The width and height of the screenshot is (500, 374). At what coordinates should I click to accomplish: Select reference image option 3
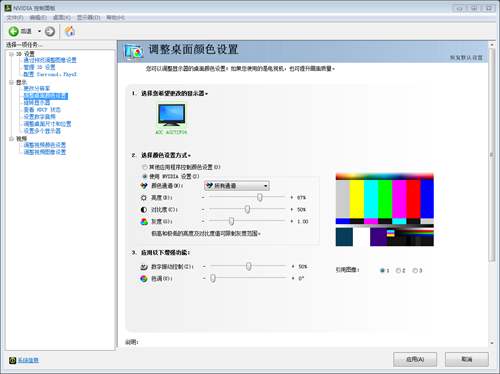coord(415,270)
